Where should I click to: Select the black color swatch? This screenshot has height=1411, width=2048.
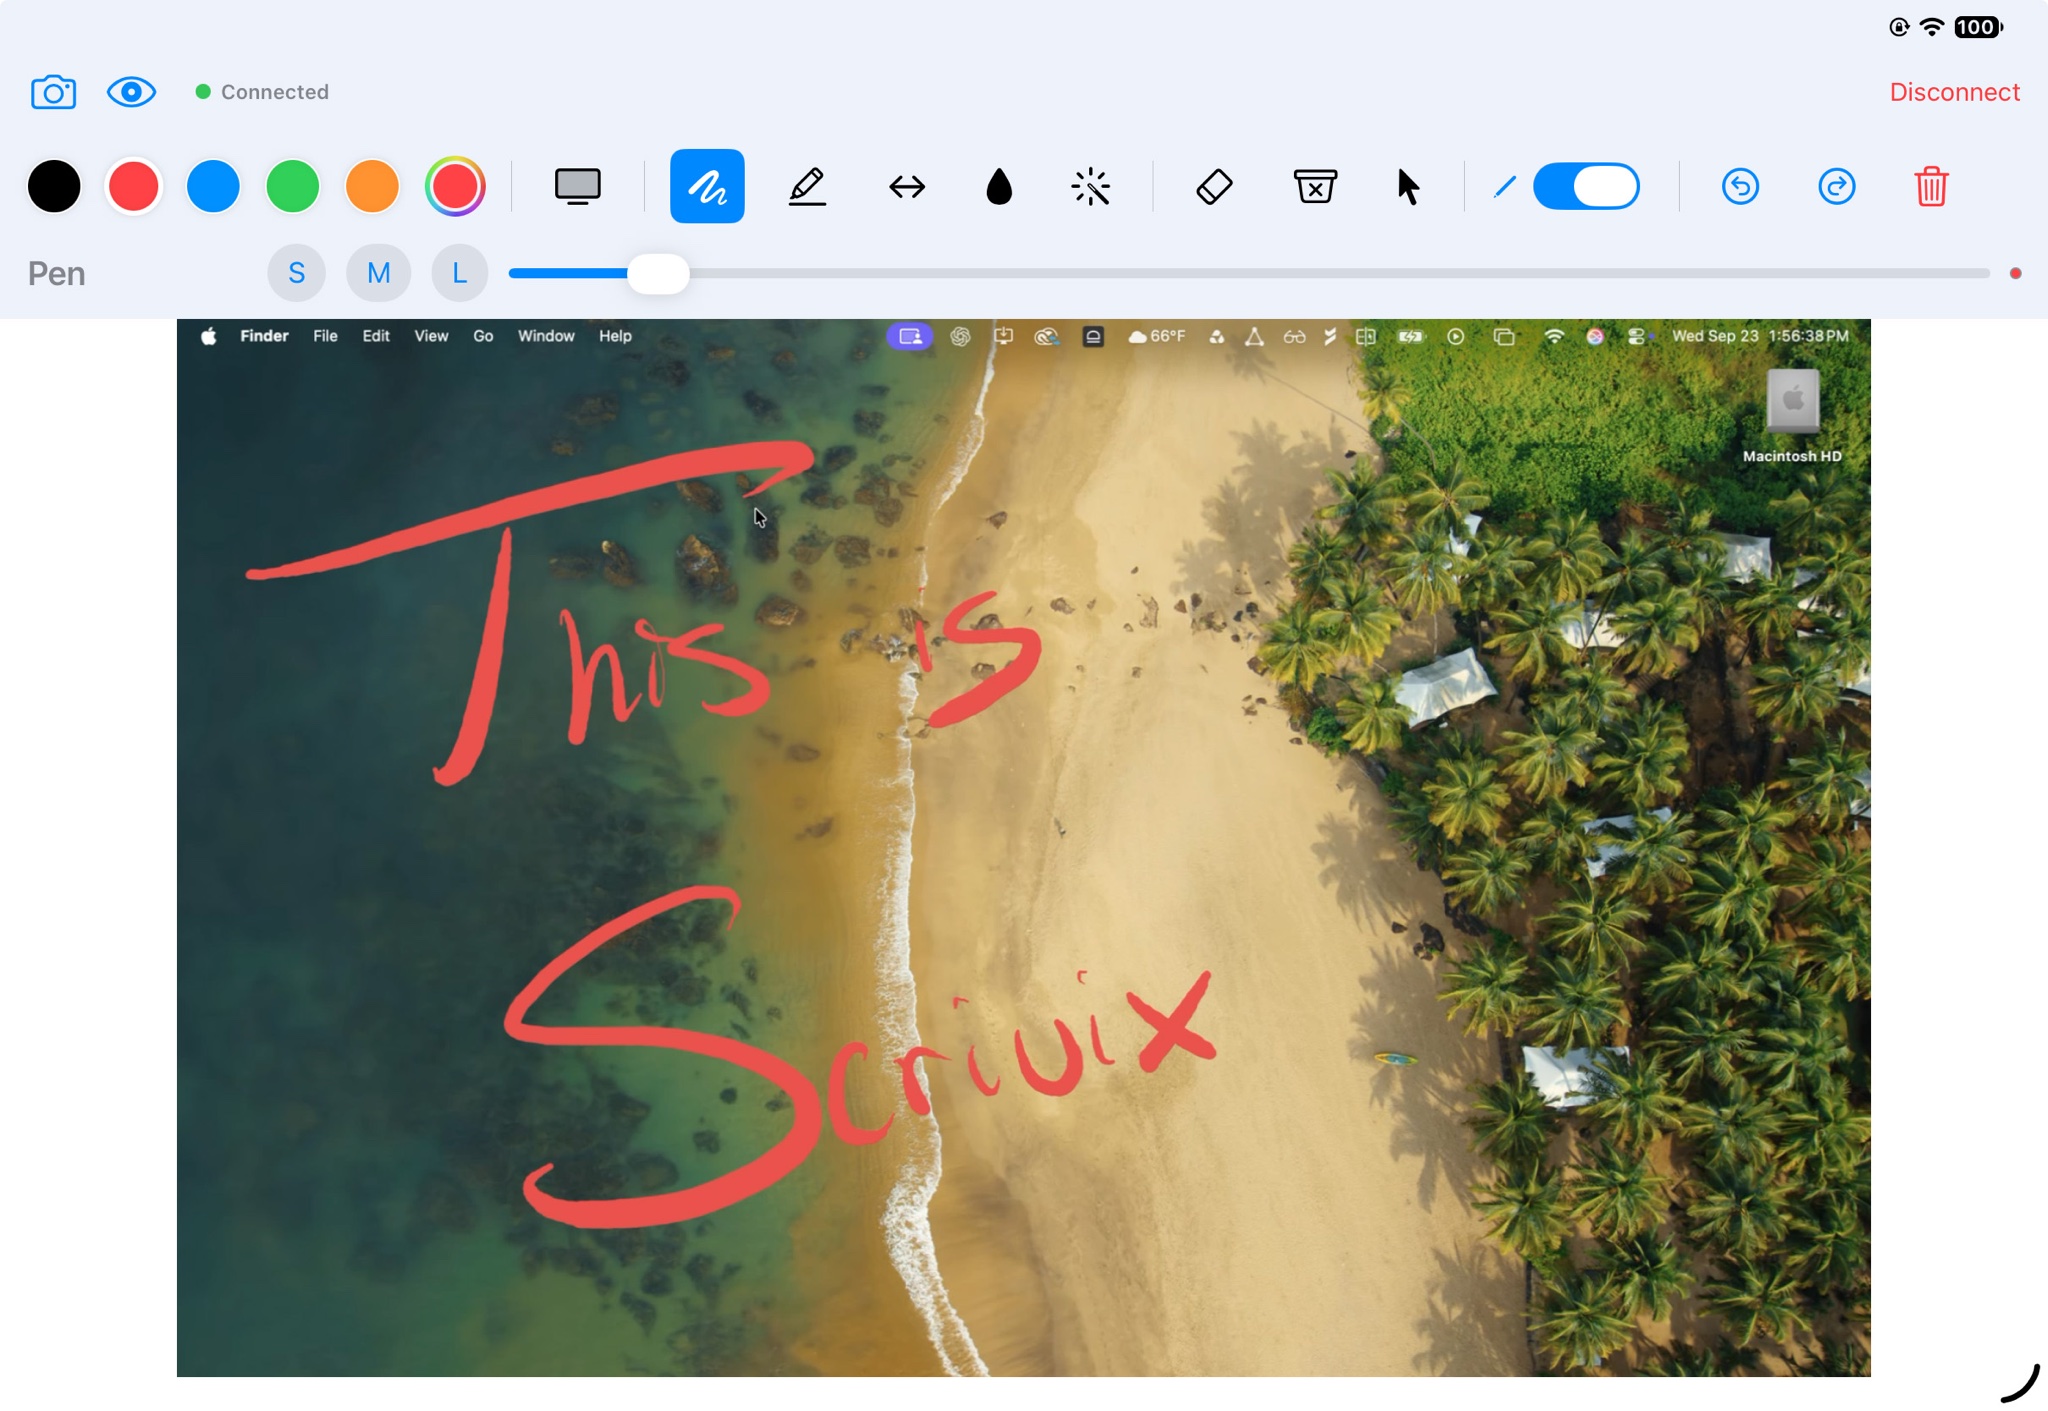pos(54,186)
